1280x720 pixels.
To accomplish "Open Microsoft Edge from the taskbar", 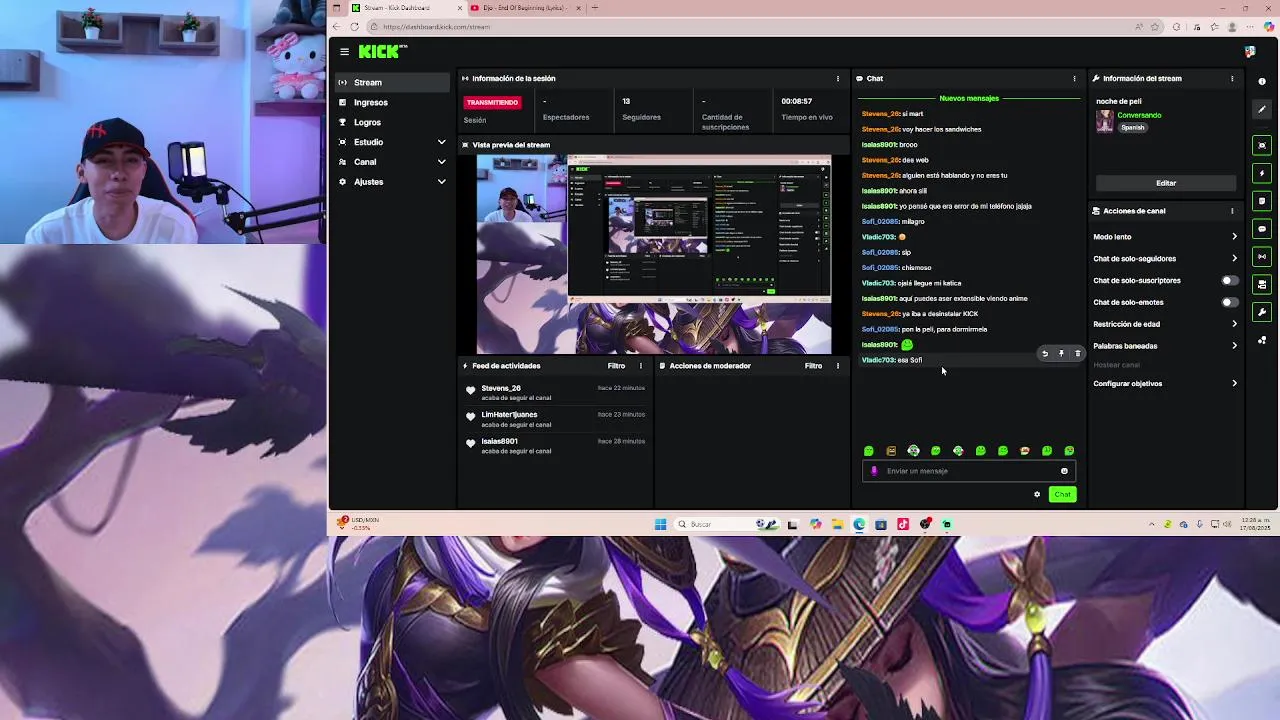I will click(x=859, y=524).
